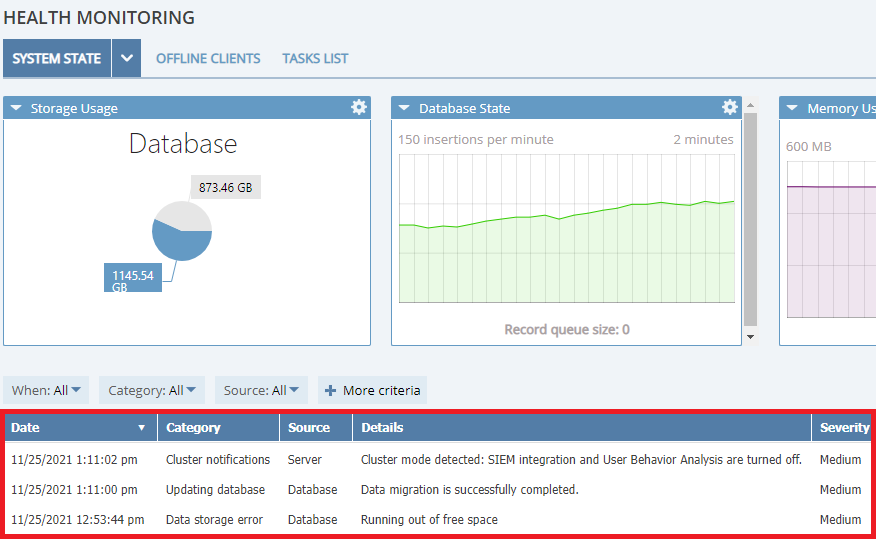
Task: Open the Category filter dropdown
Action: [154, 391]
